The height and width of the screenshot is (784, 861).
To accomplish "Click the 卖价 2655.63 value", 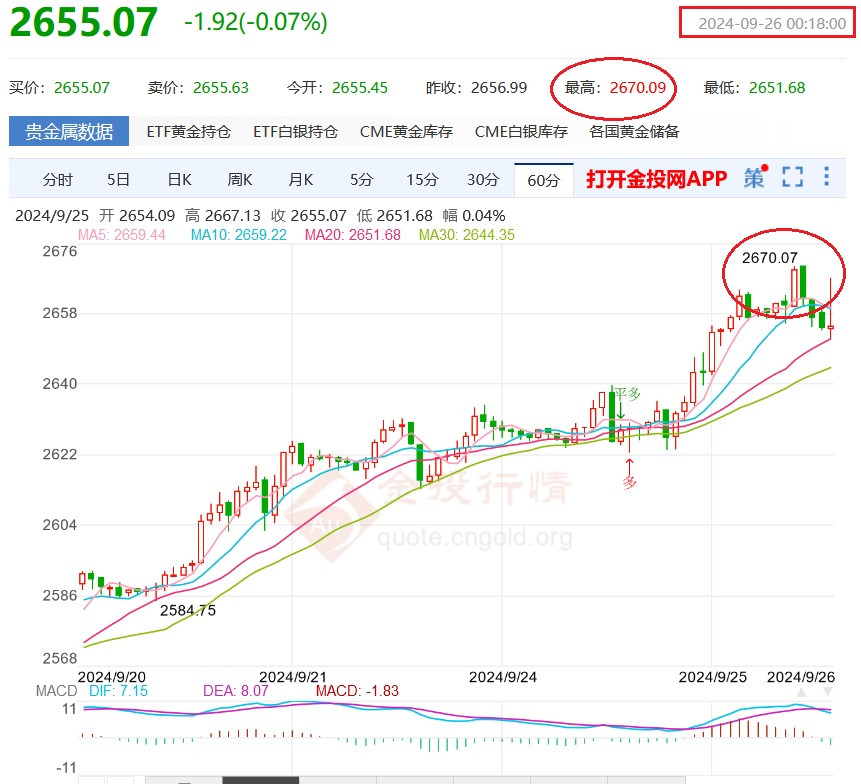I will click(x=221, y=88).
